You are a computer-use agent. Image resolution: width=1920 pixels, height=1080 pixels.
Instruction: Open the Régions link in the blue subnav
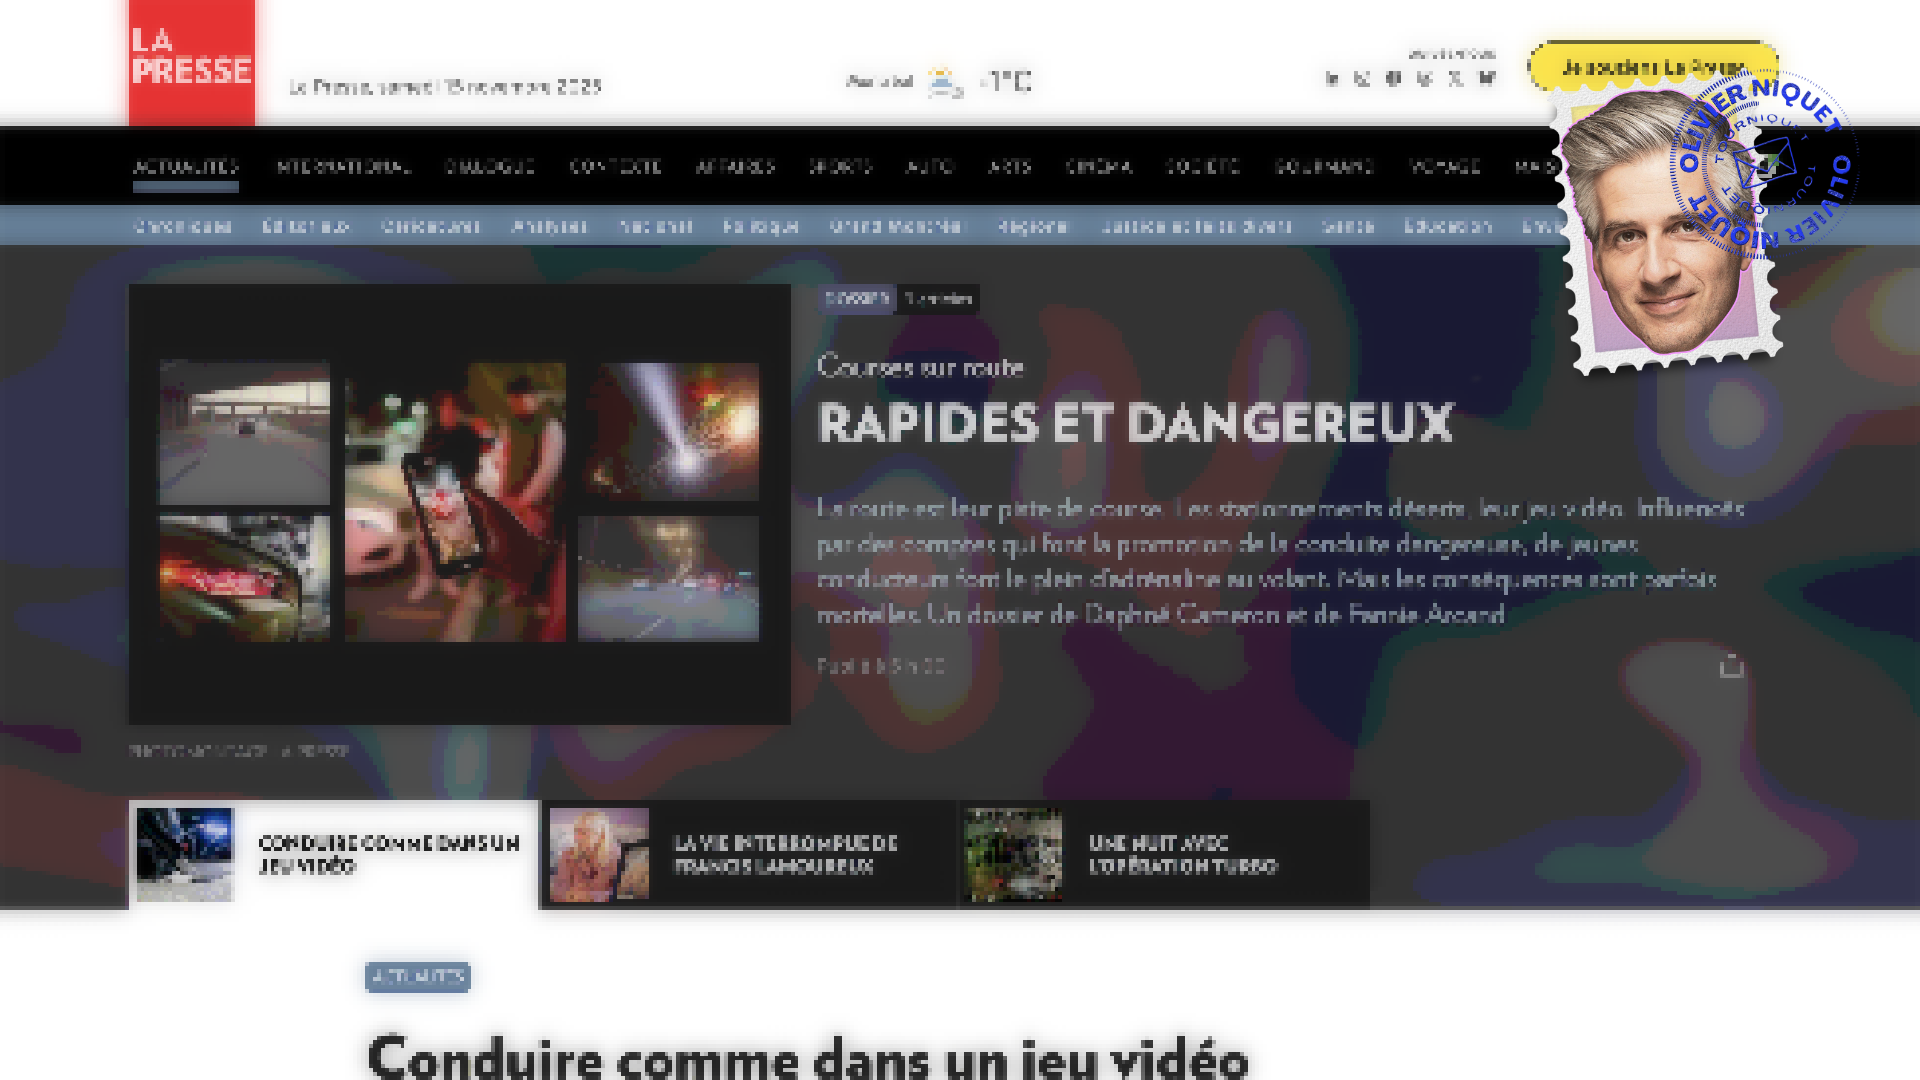tap(1036, 226)
